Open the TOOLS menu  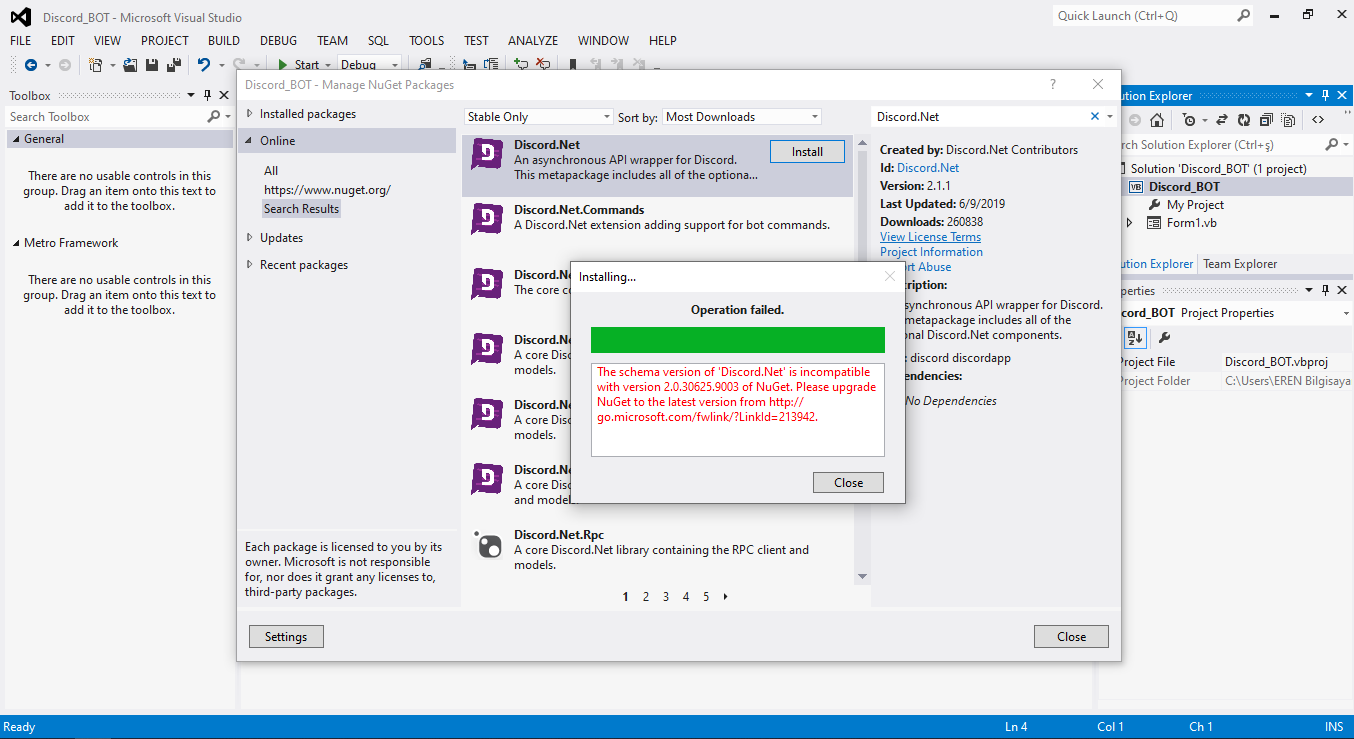427,41
